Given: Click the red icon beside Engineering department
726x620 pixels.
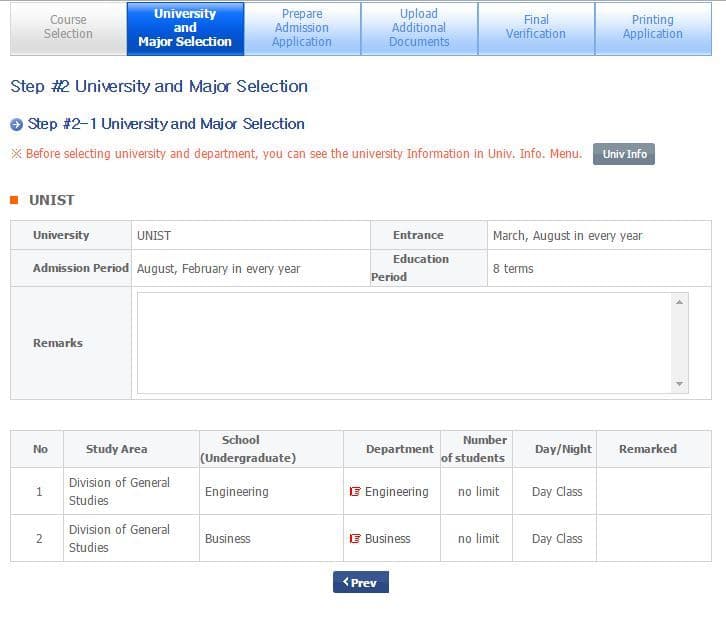Looking at the screenshot, I should 355,491.
